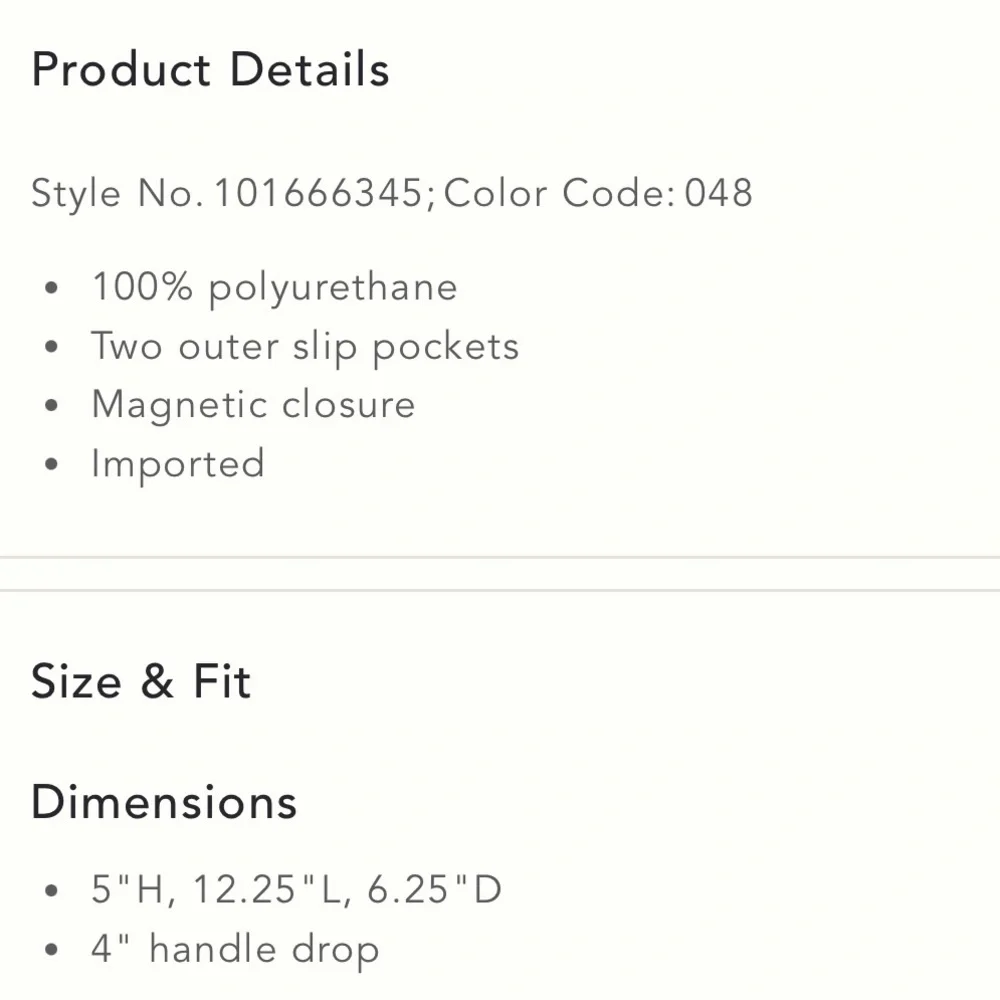
Task: Select the 'Two outer slip pockets' text
Action: coord(305,347)
